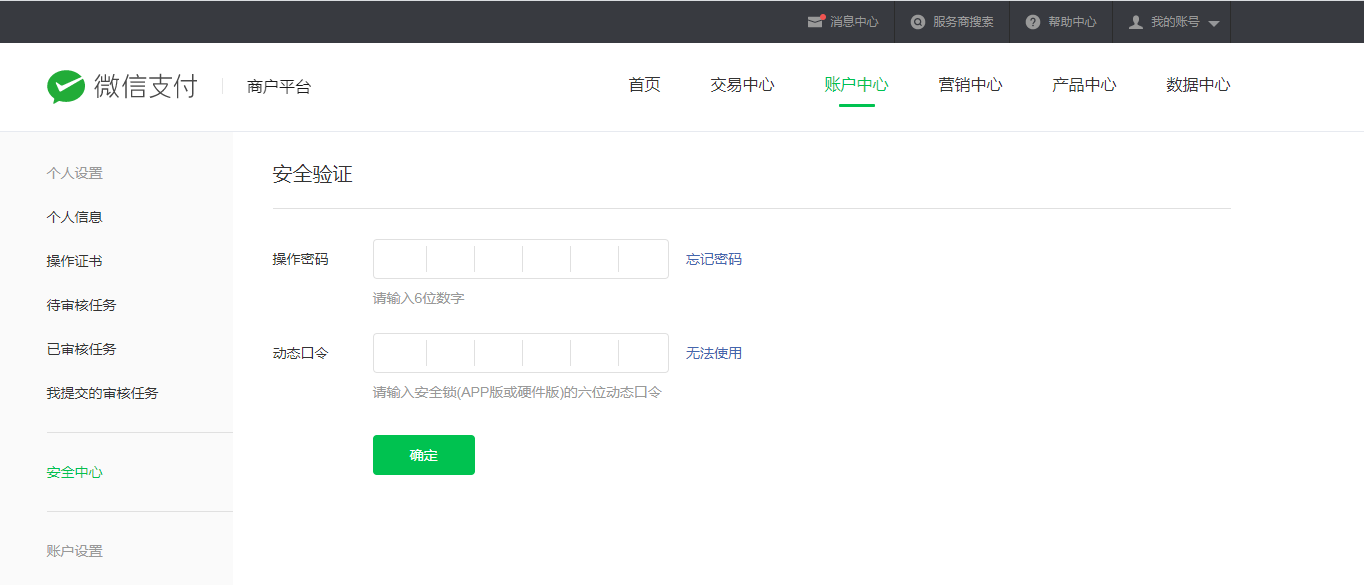Click the 无法使用 link
Viewport: 1364px width, 585px height.
pos(714,353)
